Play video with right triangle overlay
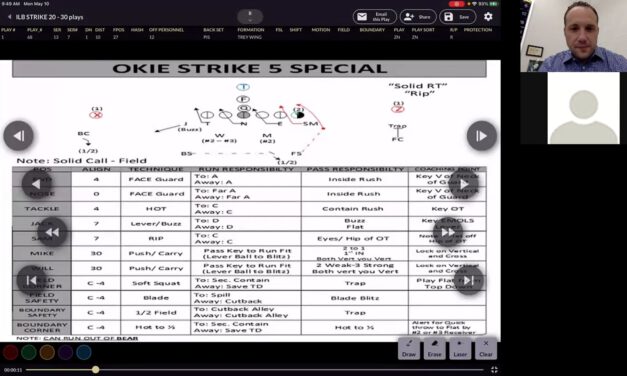 pos(463,184)
